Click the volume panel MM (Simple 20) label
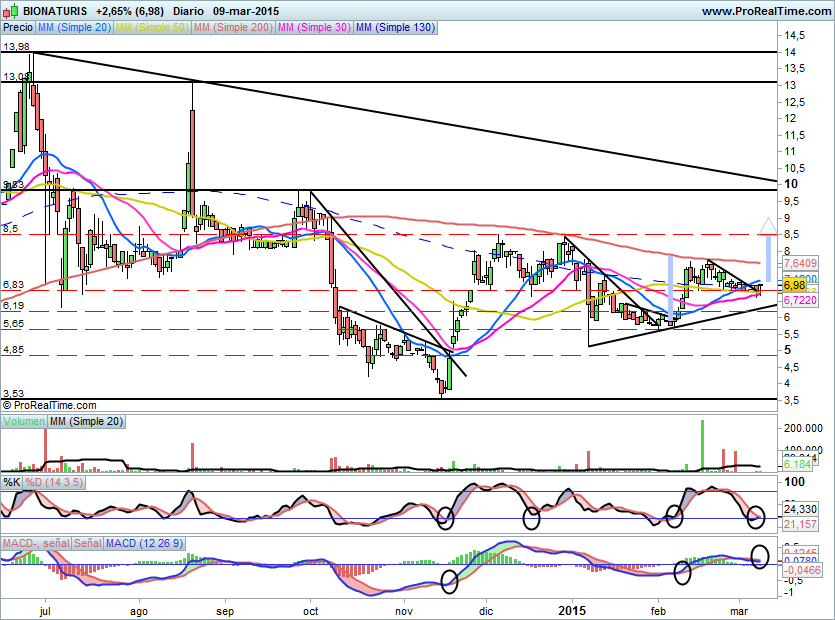 (x=86, y=421)
